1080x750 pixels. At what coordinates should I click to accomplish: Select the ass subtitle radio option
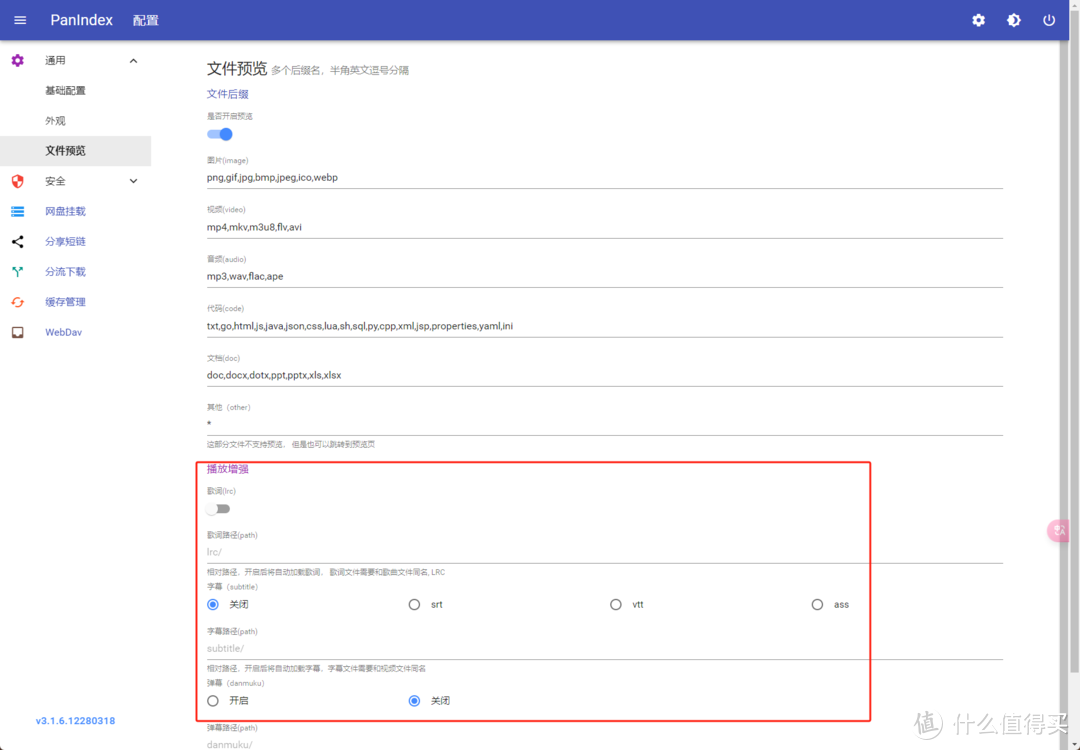[817, 604]
